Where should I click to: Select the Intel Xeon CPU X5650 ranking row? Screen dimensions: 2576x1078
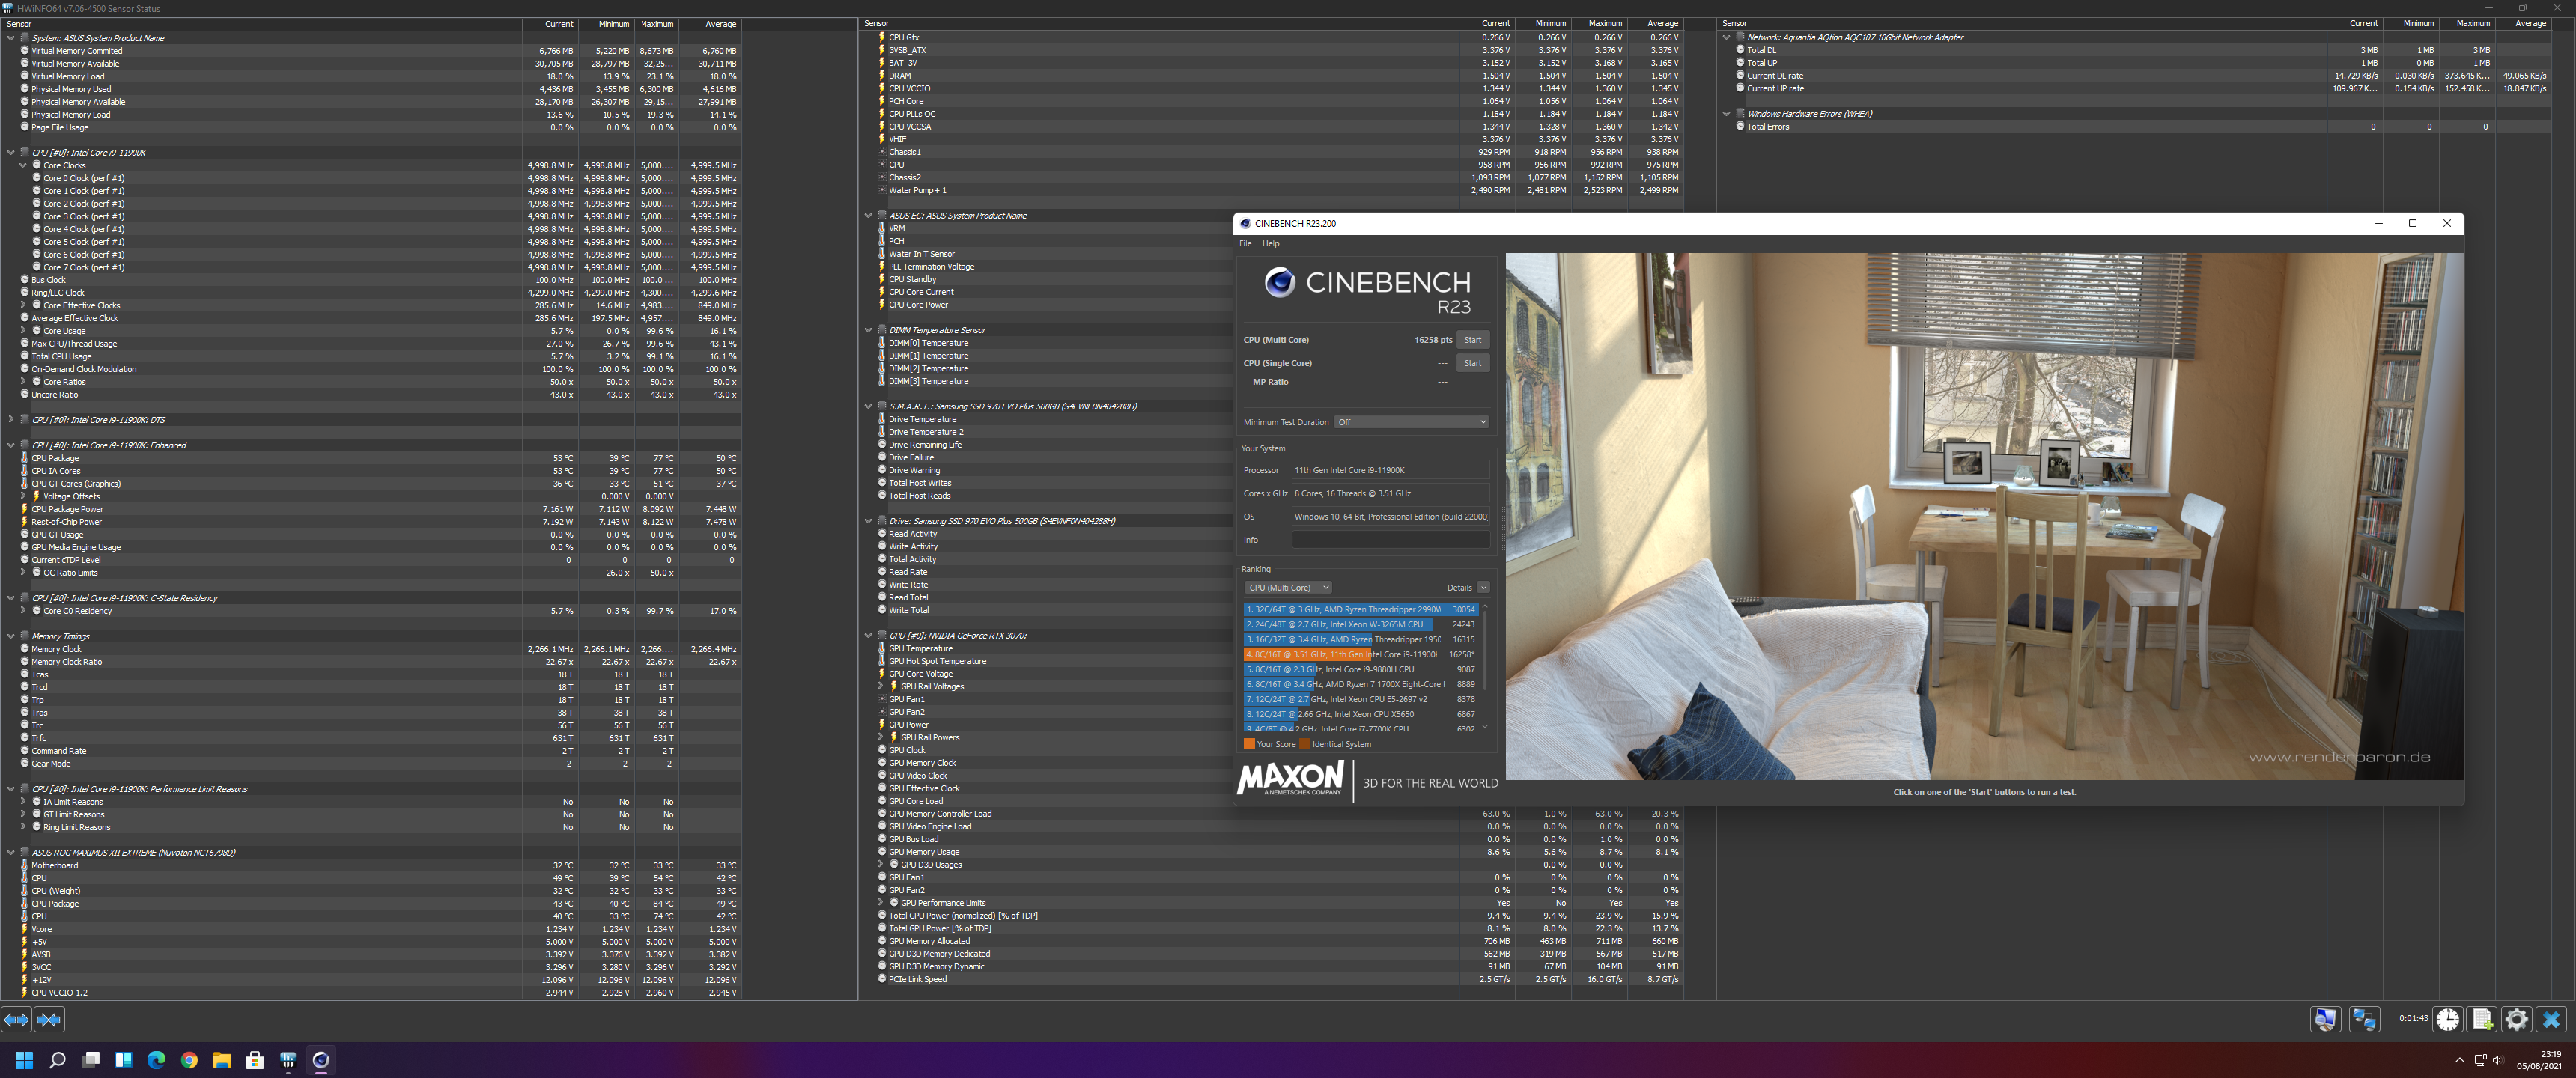(1360, 714)
